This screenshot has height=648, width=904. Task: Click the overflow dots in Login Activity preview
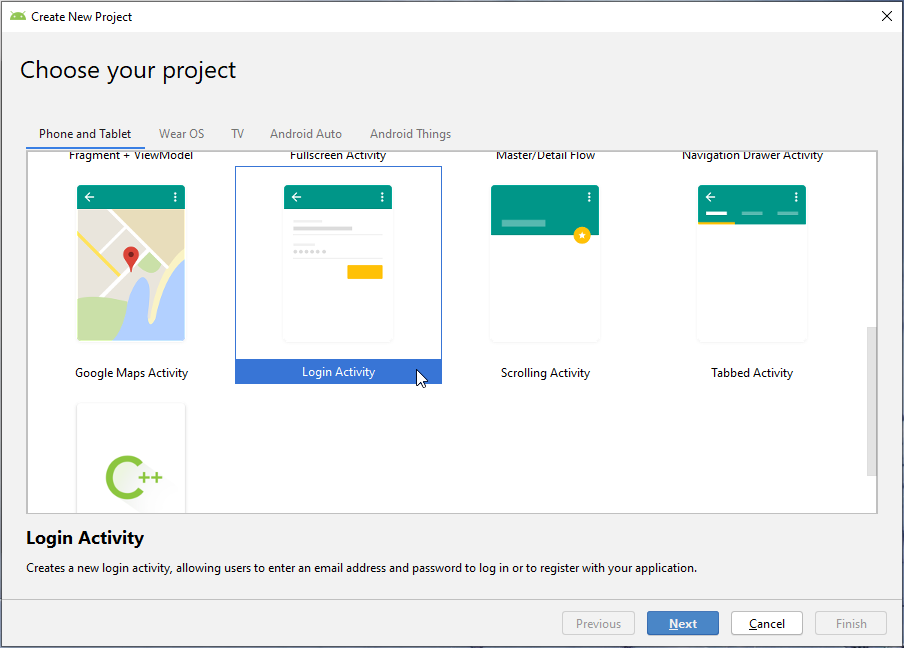click(x=382, y=197)
